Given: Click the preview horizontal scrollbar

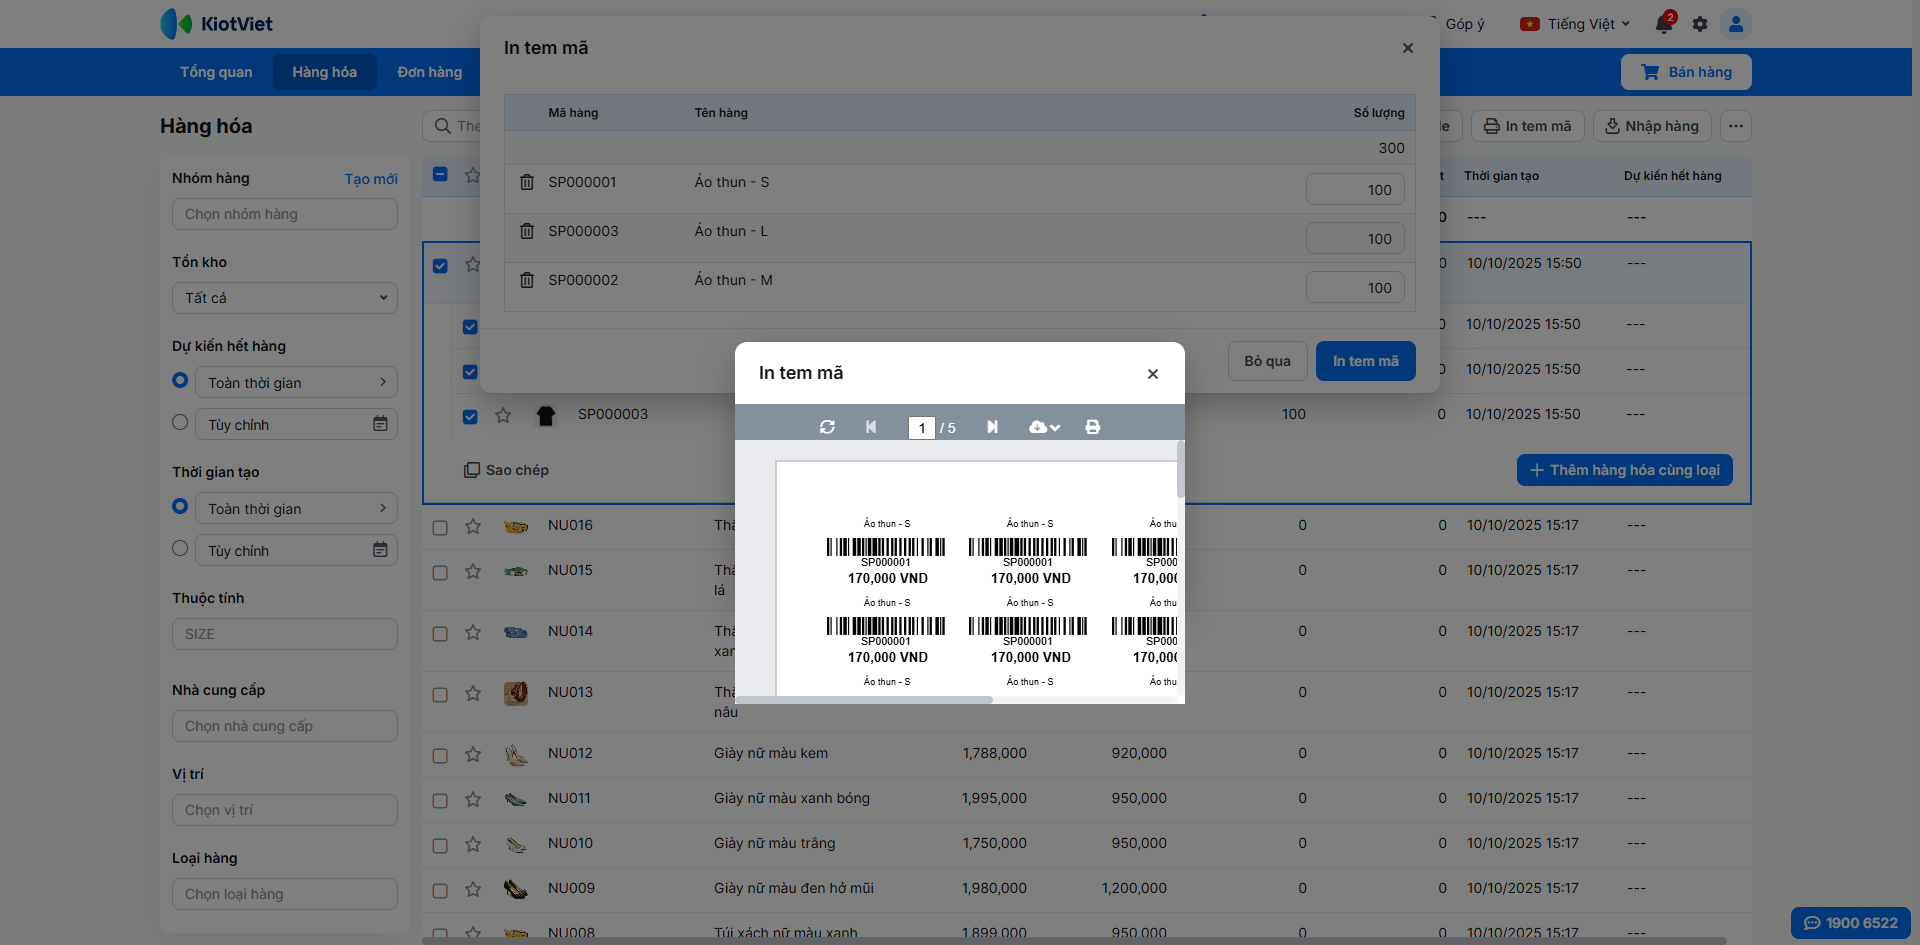Looking at the screenshot, I should 864,700.
